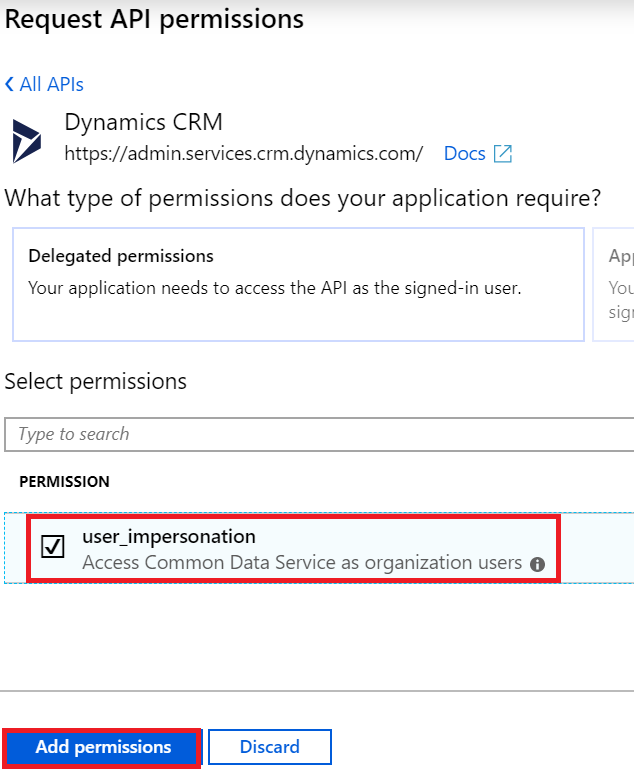Image resolution: width=634 pixels, height=781 pixels.
Task: Uncheck the user_impersonation checkbox
Action: pyautogui.click(x=53, y=546)
